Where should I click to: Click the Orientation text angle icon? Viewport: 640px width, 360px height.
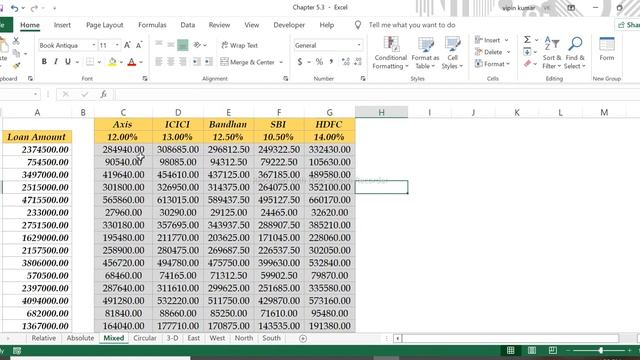tap(198, 45)
